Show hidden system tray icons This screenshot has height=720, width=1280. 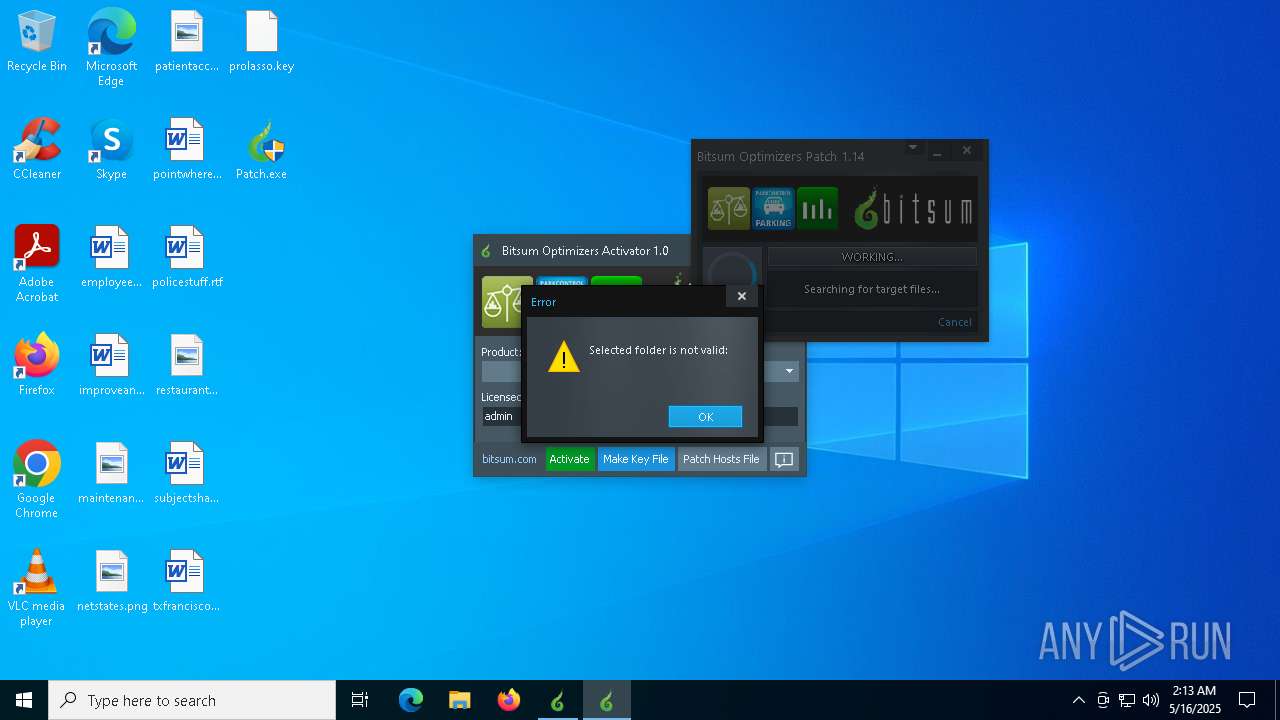1078,700
